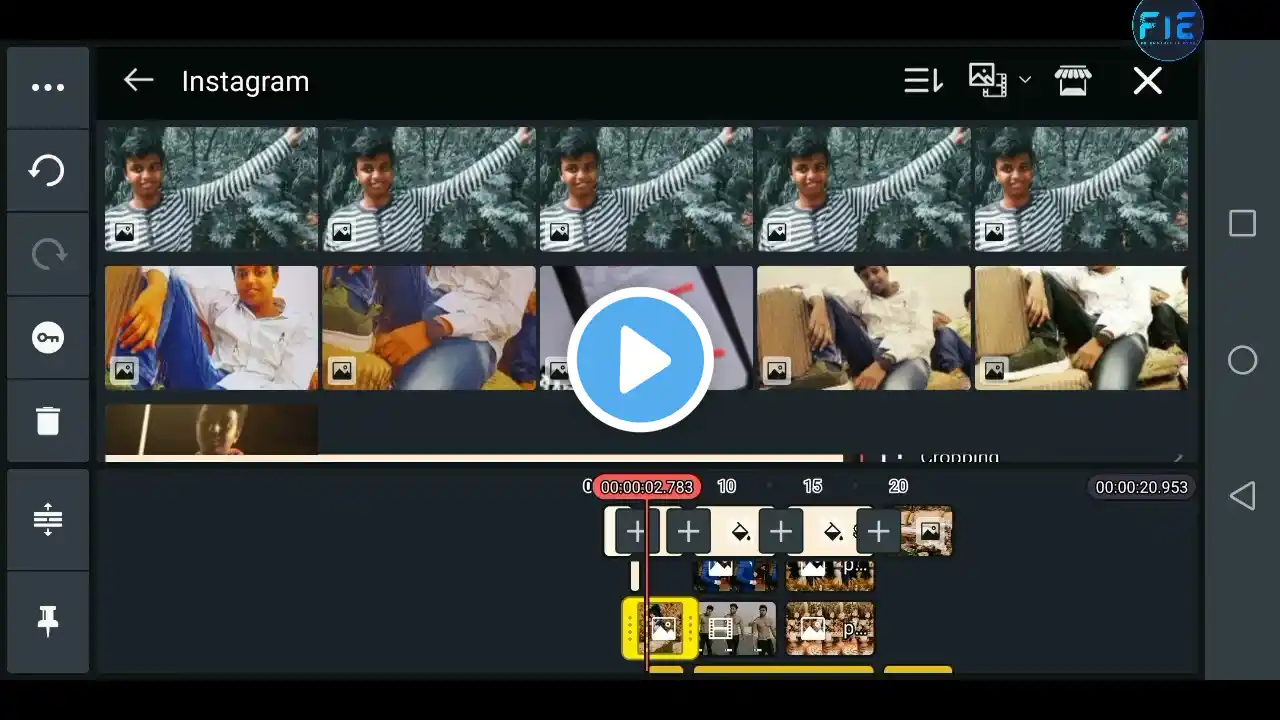Redo the undone edit
Screen dimensions: 1280x720
(48, 255)
